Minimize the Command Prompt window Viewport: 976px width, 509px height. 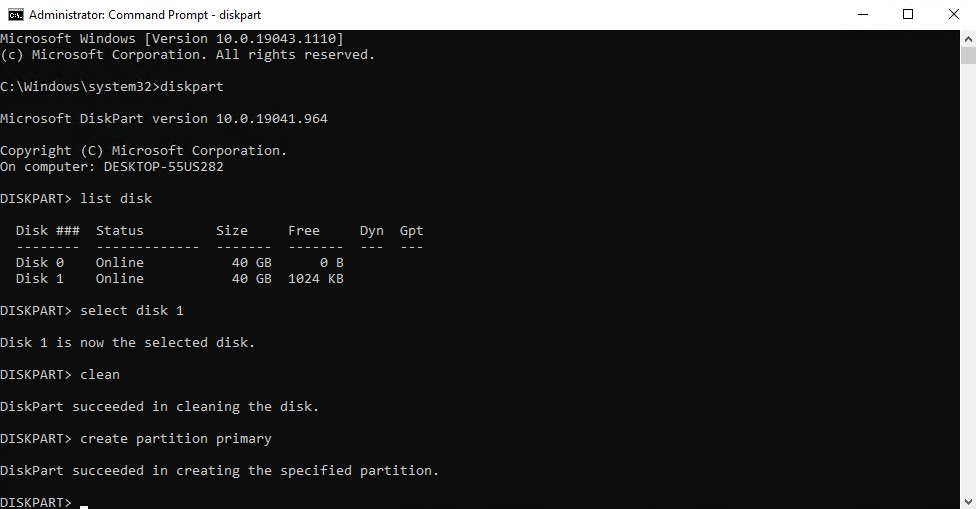(863, 14)
